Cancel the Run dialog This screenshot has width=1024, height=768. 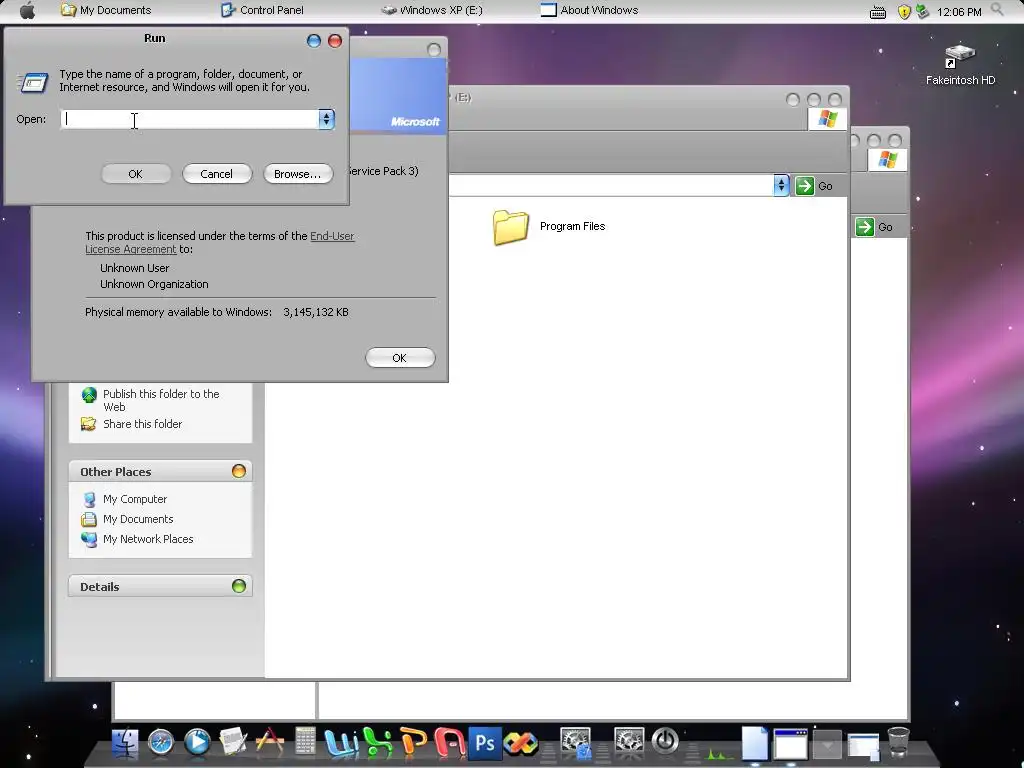pyautogui.click(x=217, y=174)
